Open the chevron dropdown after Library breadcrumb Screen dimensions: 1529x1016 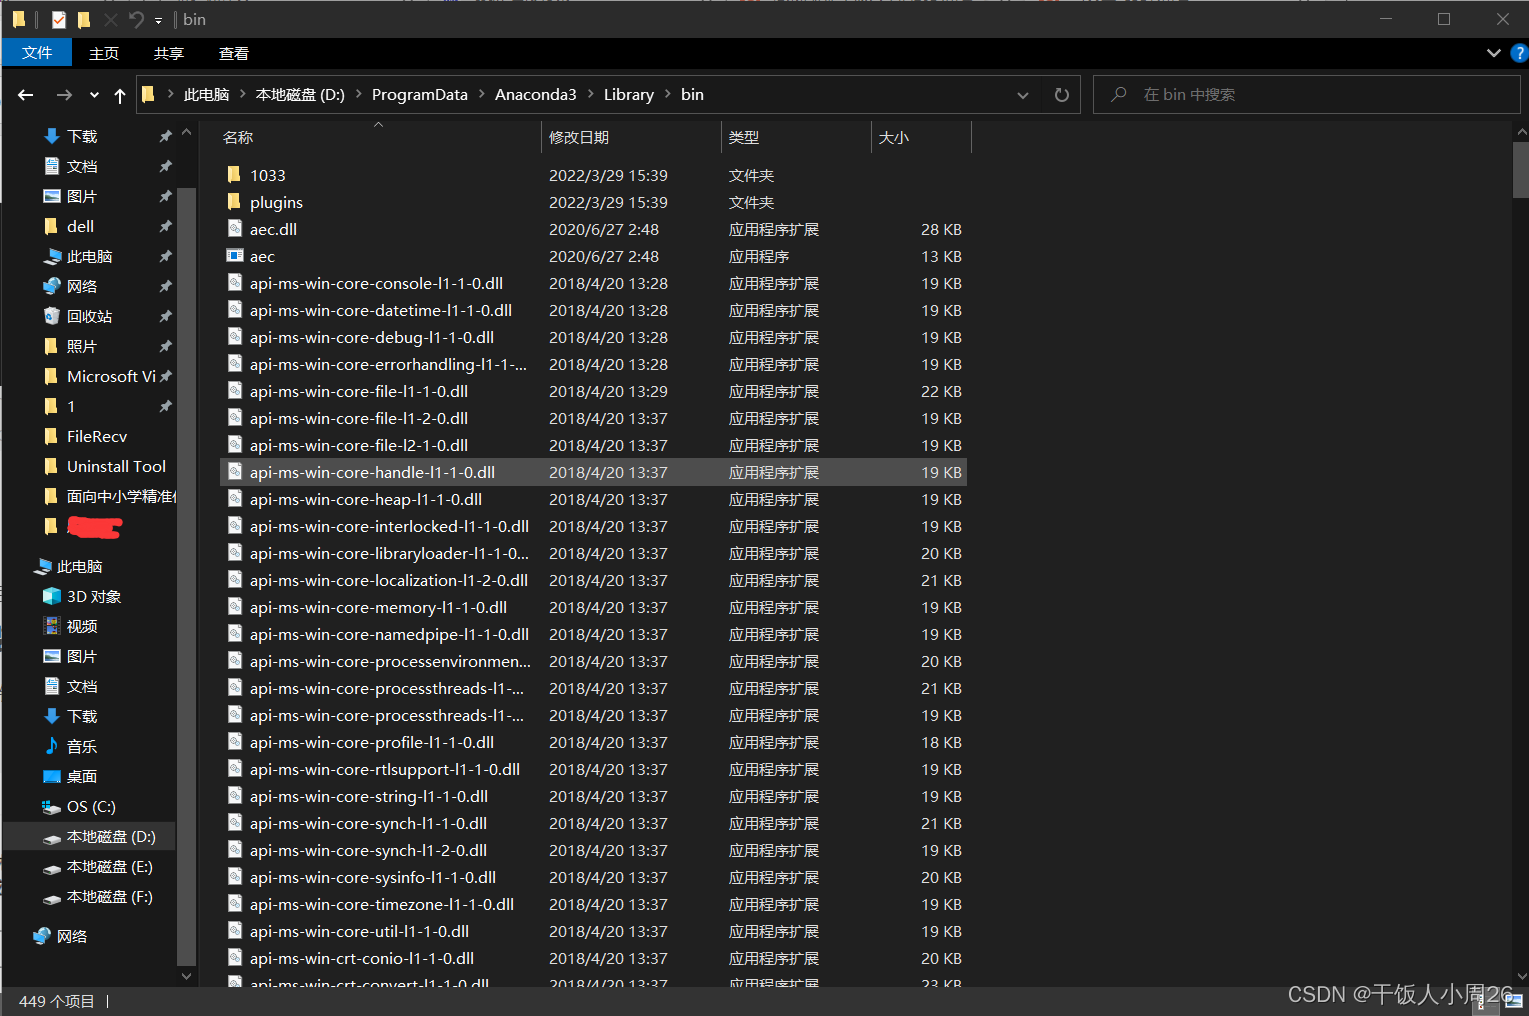pyautogui.click(x=667, y=94)
